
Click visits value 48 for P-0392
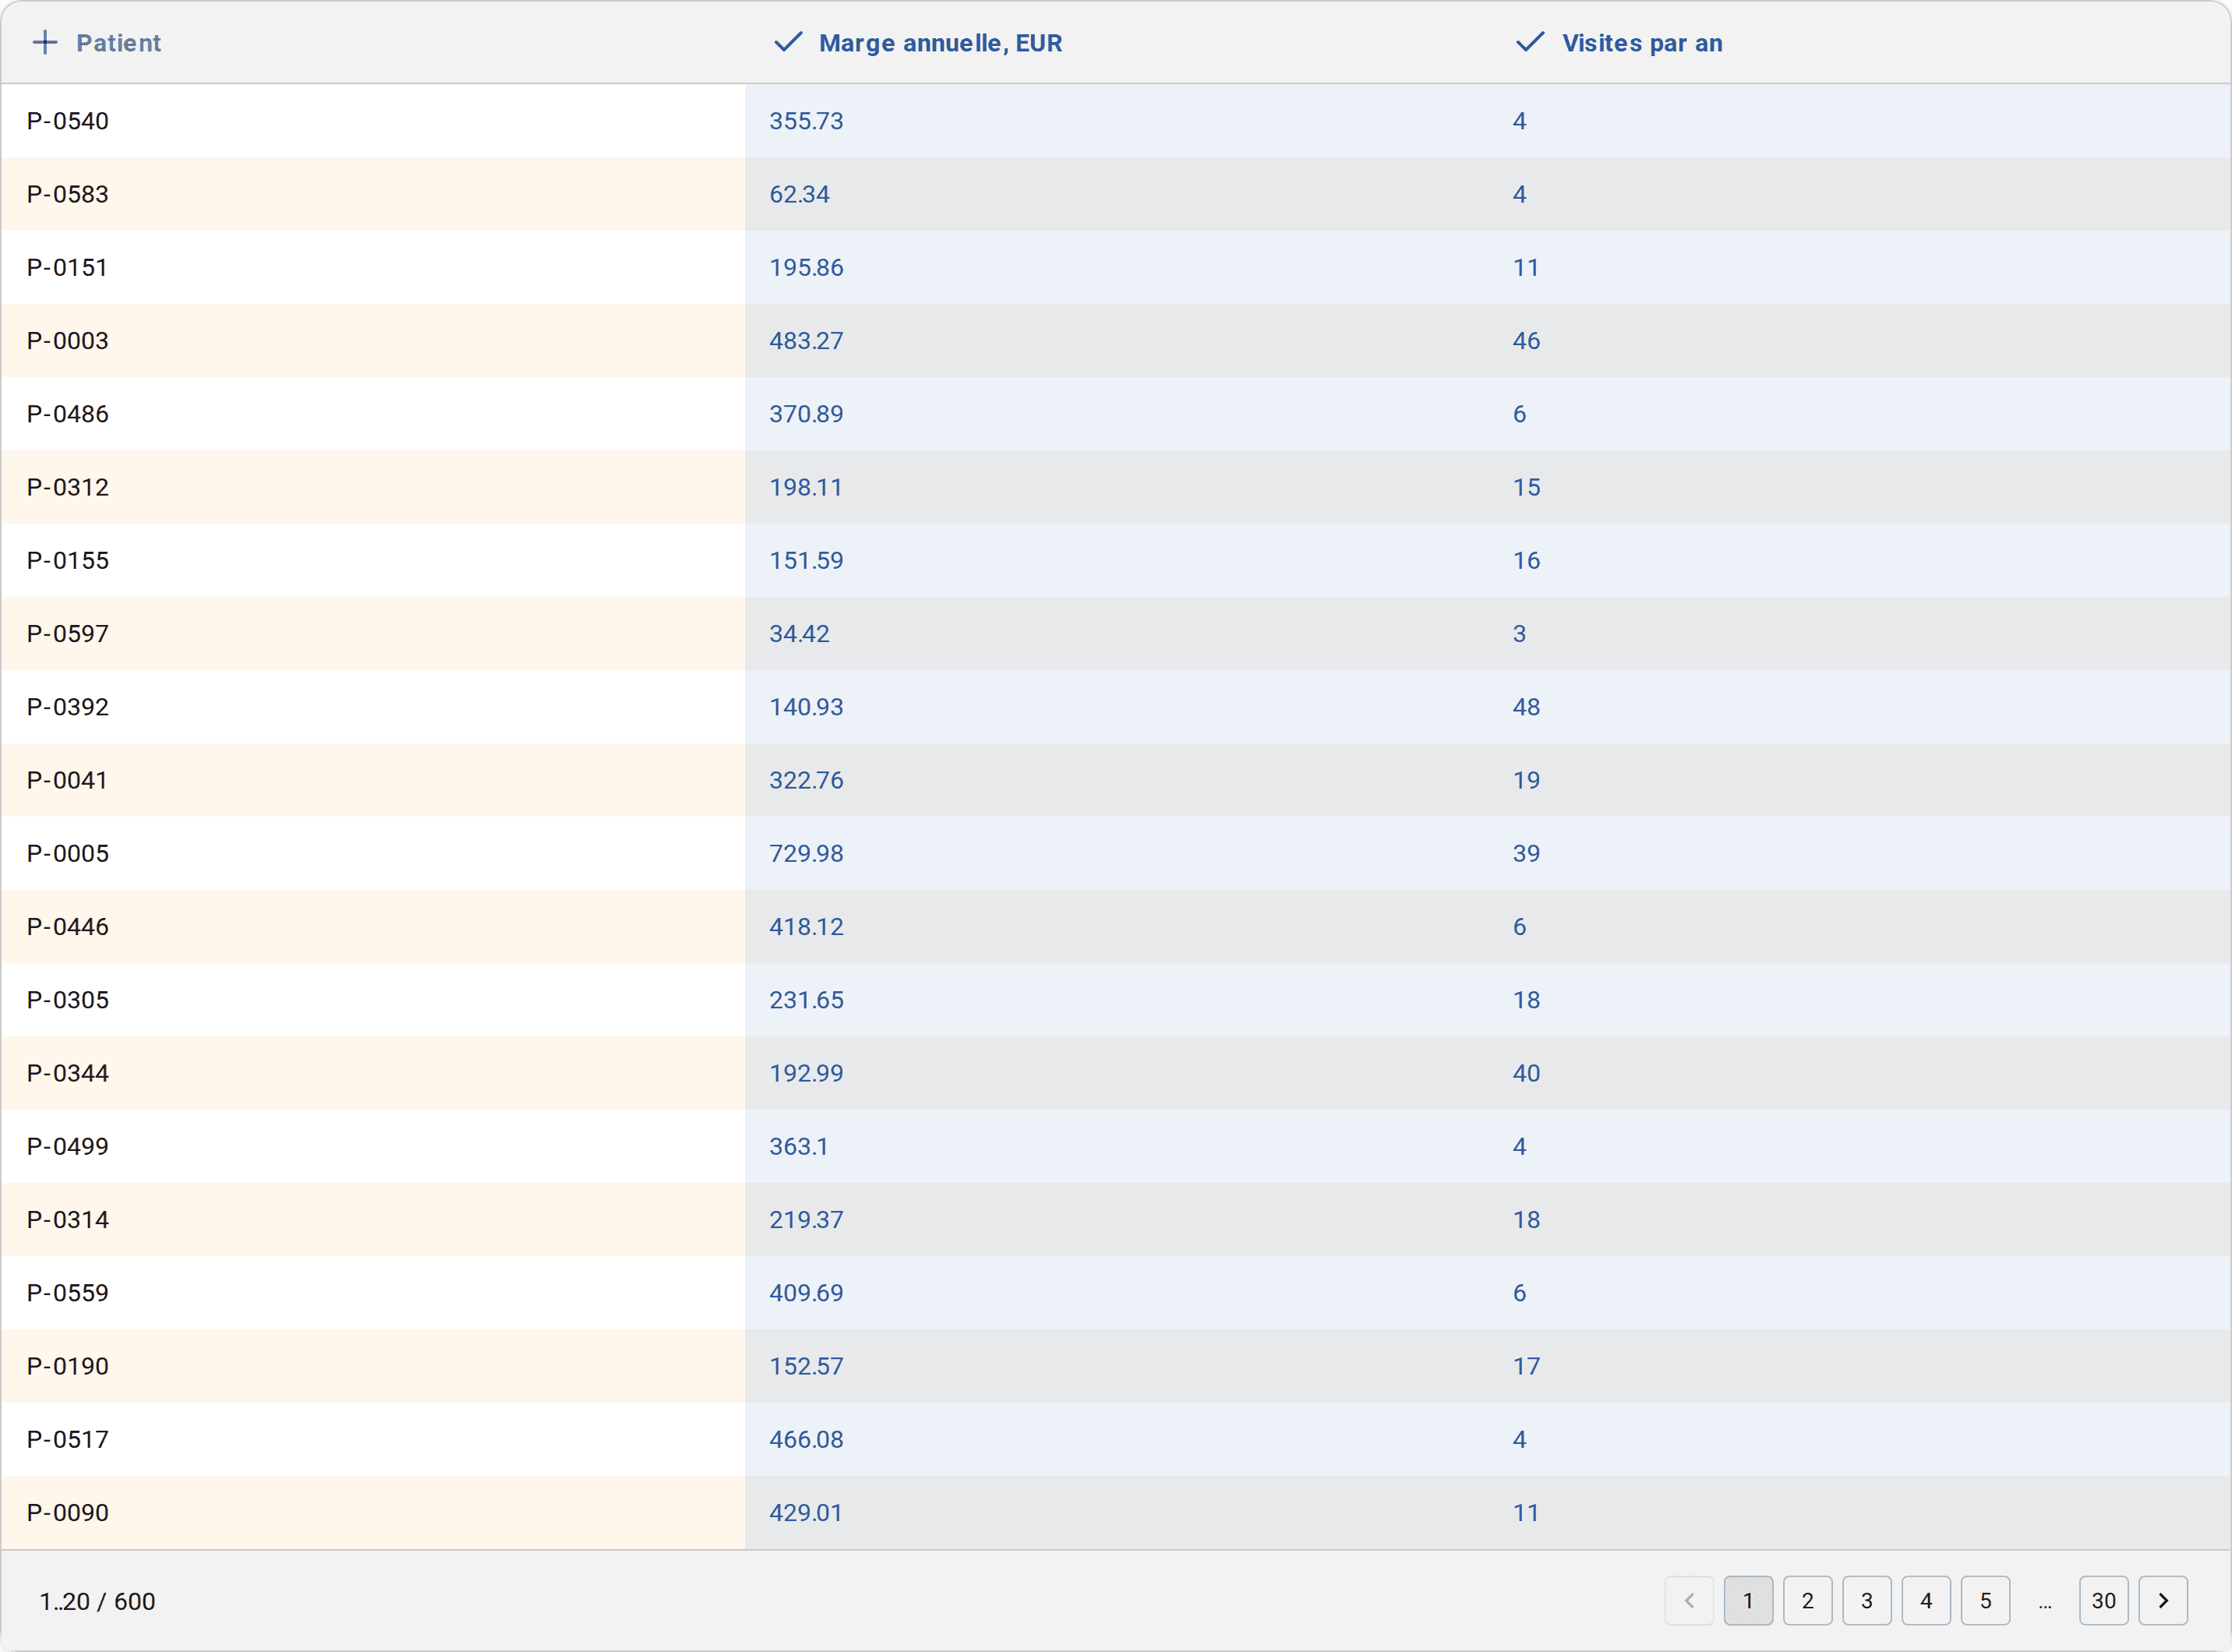click(x=1526, y=707)
